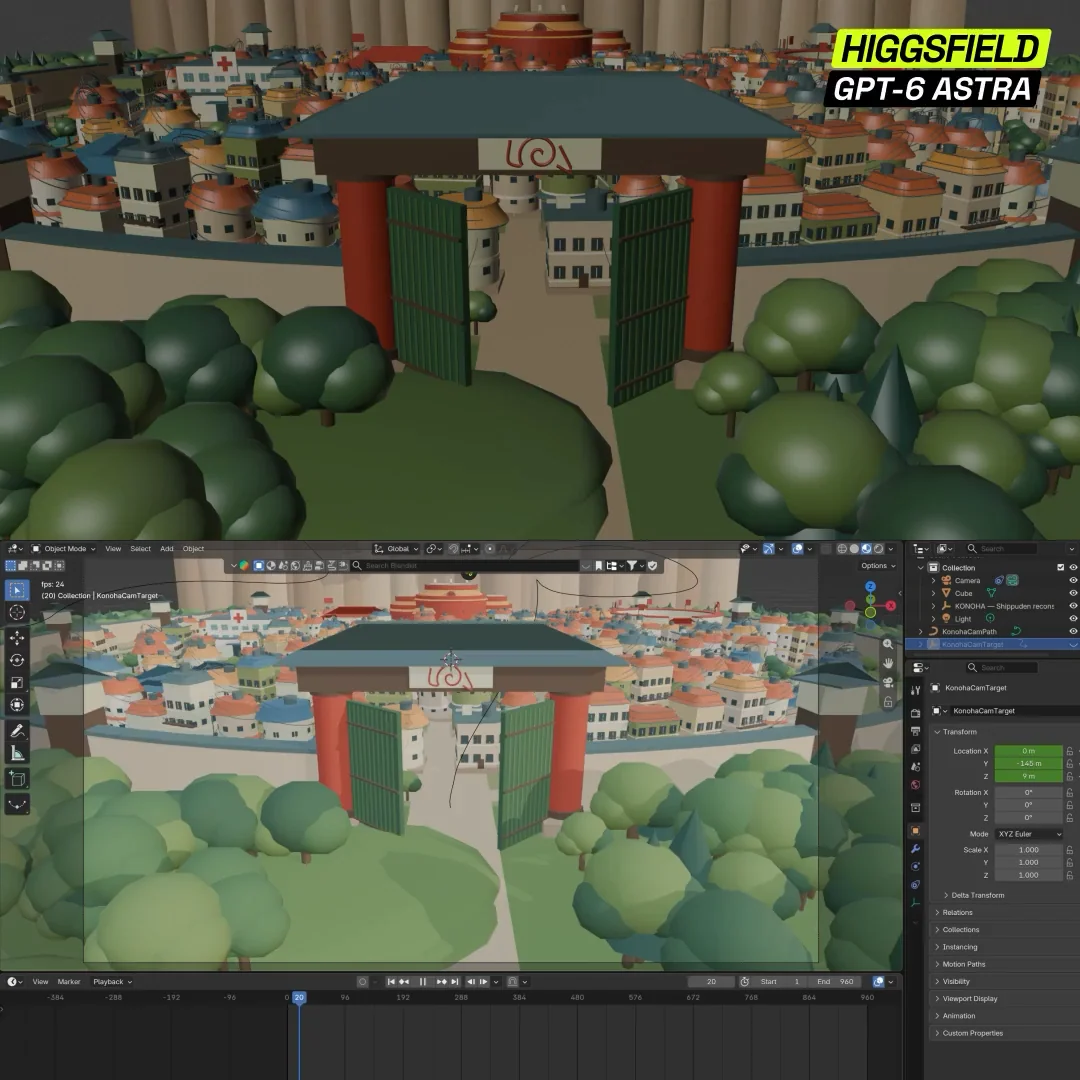Click the red X axis gizmo

tap(891, 605)
